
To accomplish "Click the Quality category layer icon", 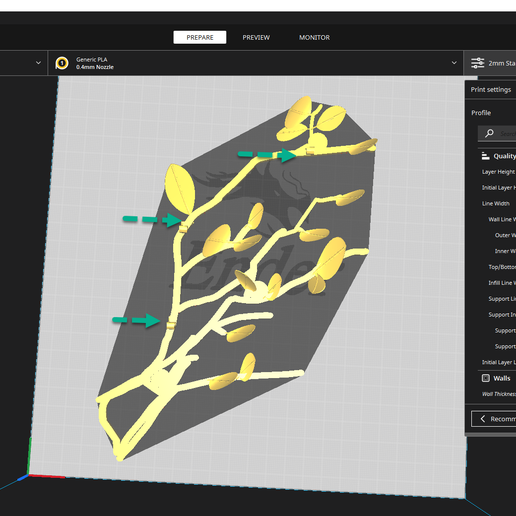I will coord(485,156).
